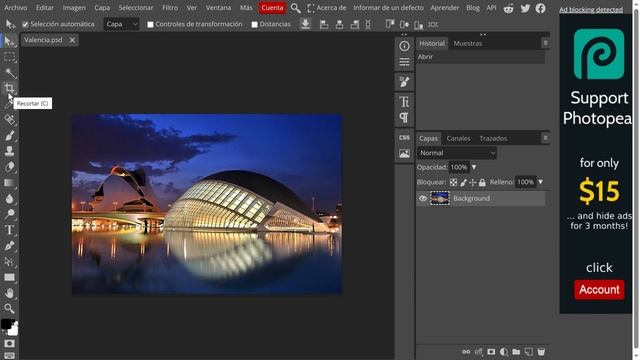This screenshot has width=640, height=360.
Task: Toggle lock image pixels brush icon
Action: click(463, 182)
